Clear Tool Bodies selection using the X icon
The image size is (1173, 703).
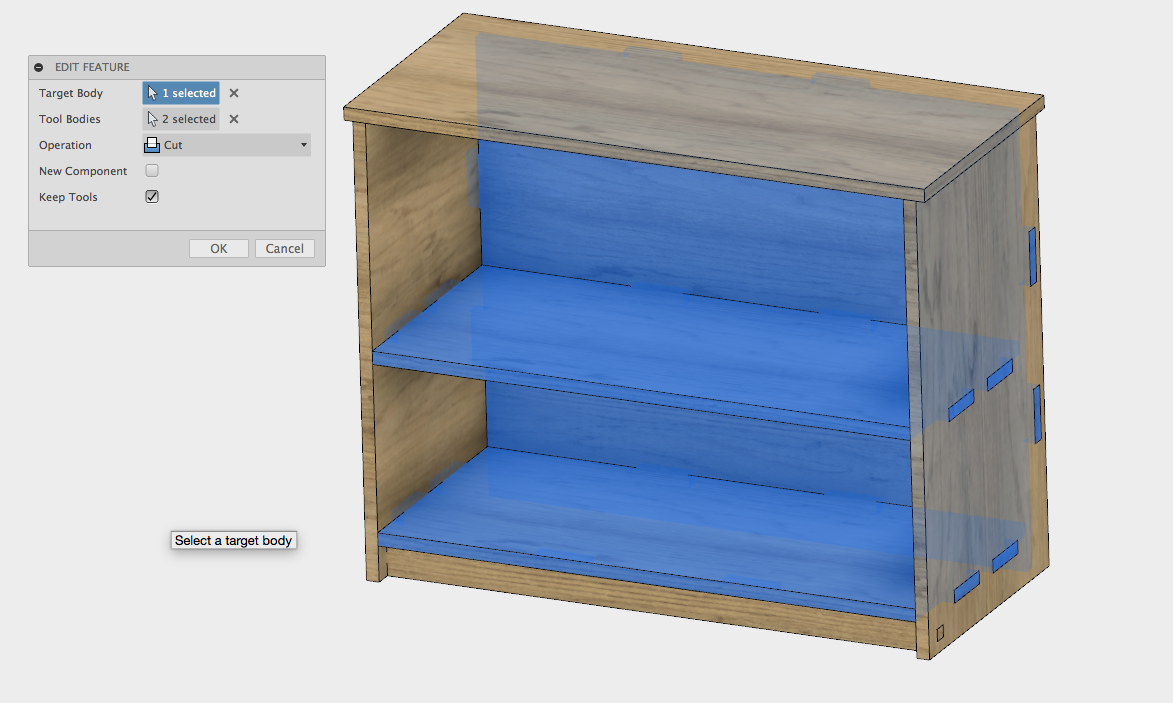[x=232, y=118]
